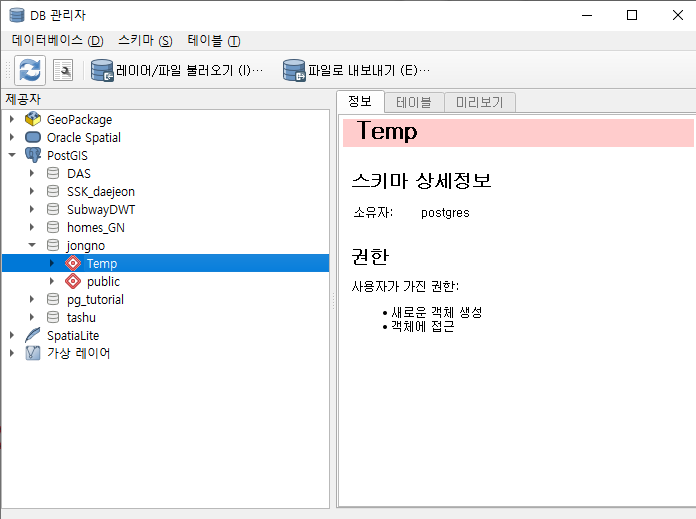Click the Refresh toolbar icon
This screenshot has height=519, width=696.
click(x=30, y=70)
